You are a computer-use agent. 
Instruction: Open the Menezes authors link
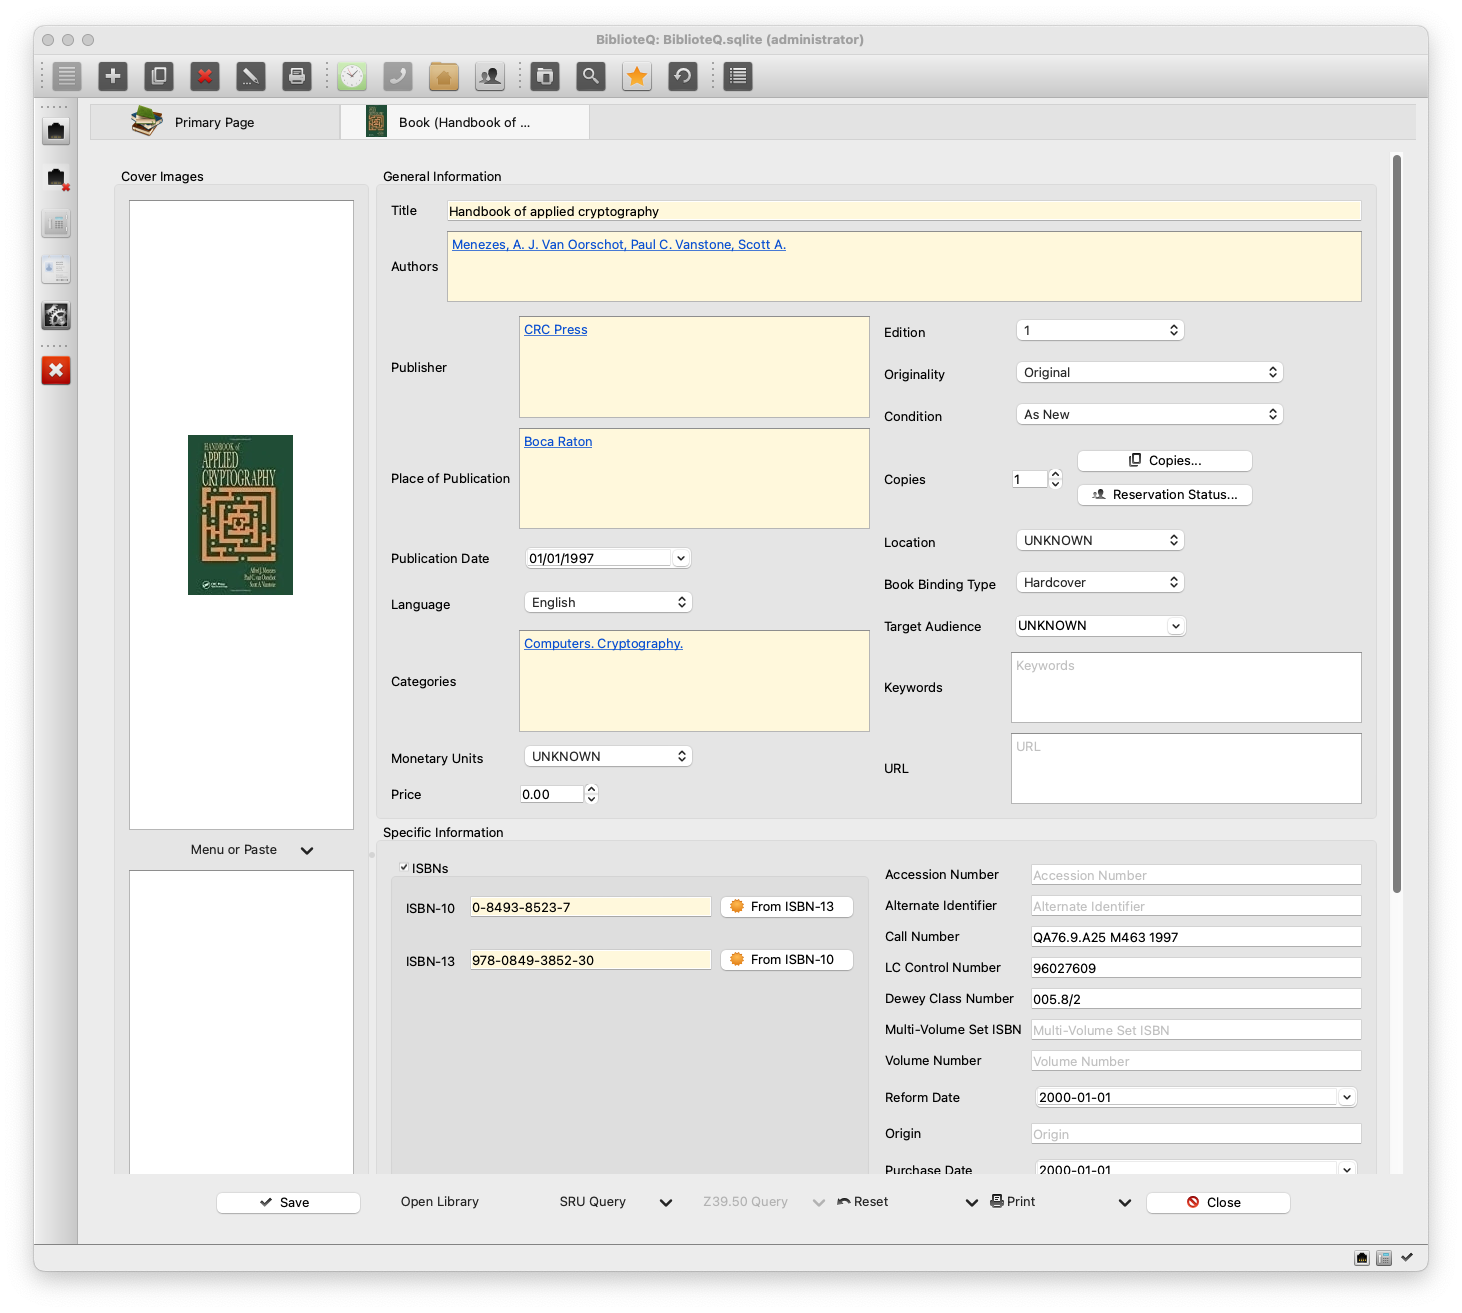click(x=619, y=245)
